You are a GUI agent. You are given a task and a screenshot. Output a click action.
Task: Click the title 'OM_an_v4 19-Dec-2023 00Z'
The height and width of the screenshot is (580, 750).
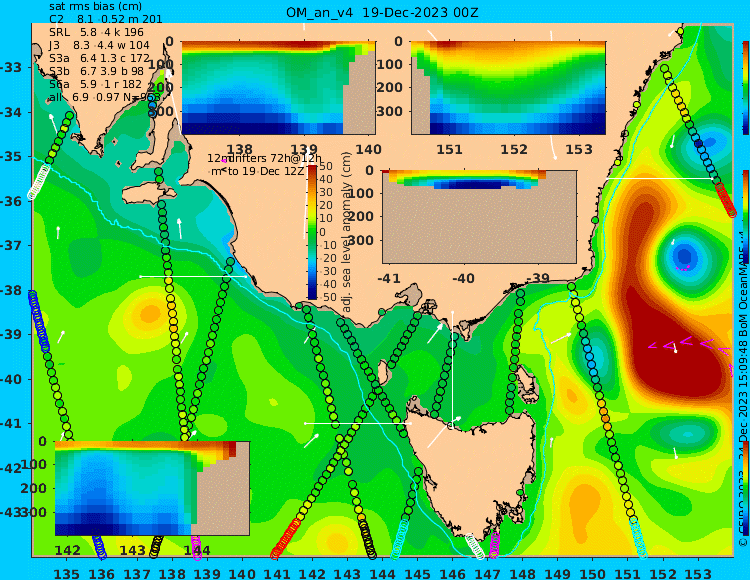[382, 12]
